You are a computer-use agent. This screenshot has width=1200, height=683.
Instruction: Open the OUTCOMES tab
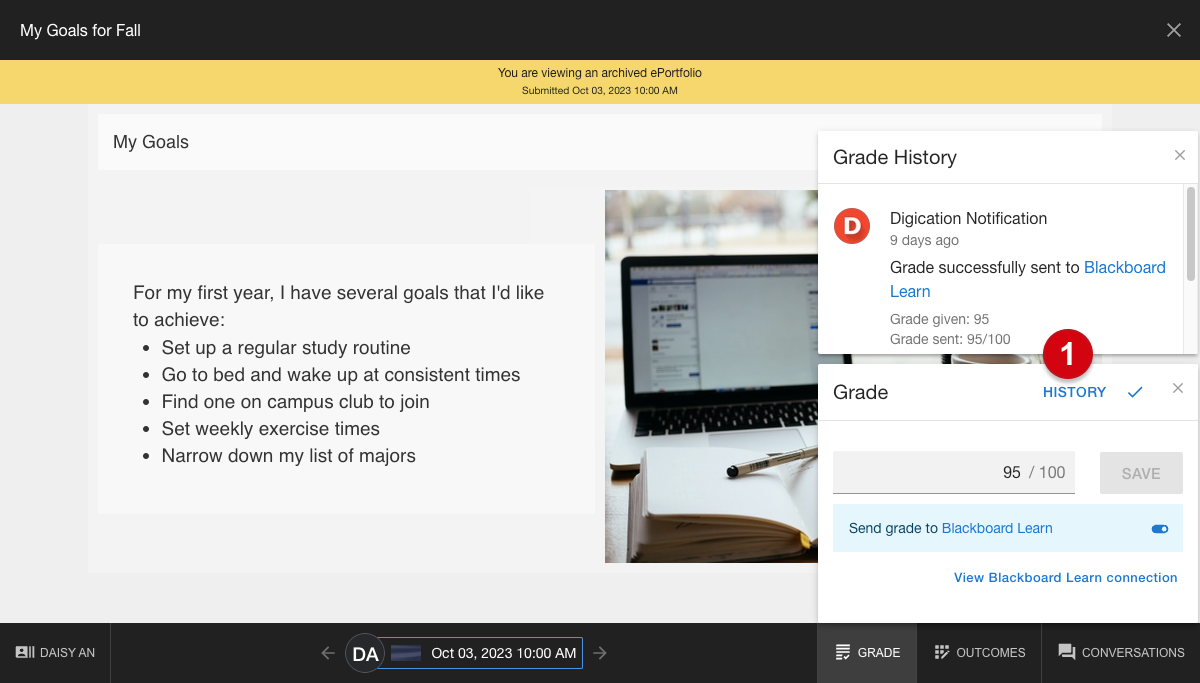[x=979, y=653]
